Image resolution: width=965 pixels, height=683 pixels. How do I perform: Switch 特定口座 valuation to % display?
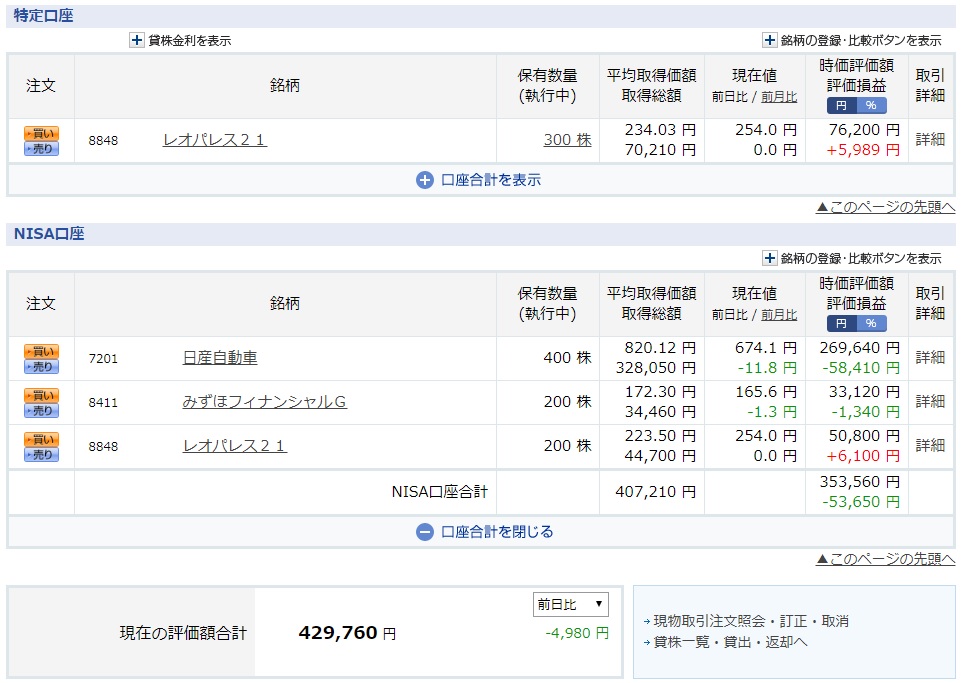point(871,105)
